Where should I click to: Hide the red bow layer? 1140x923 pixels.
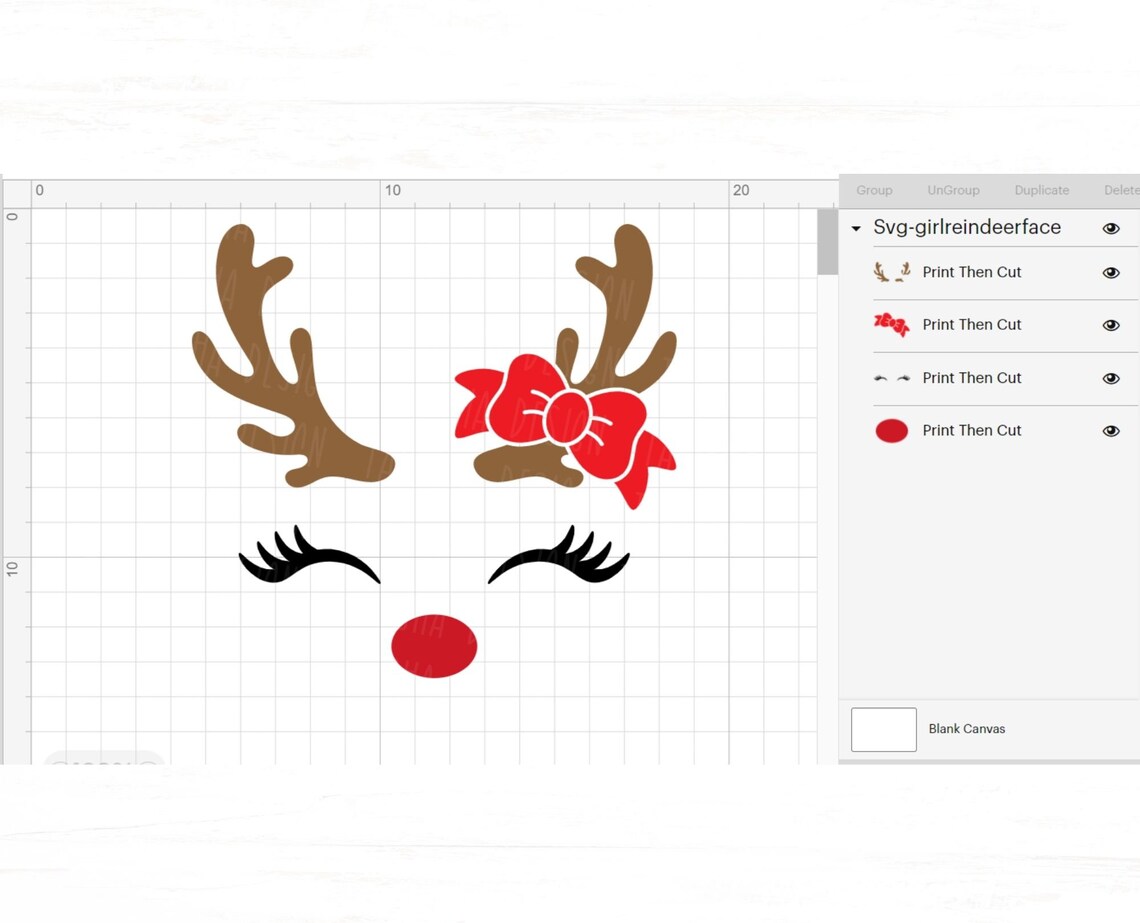[1111, 325]
